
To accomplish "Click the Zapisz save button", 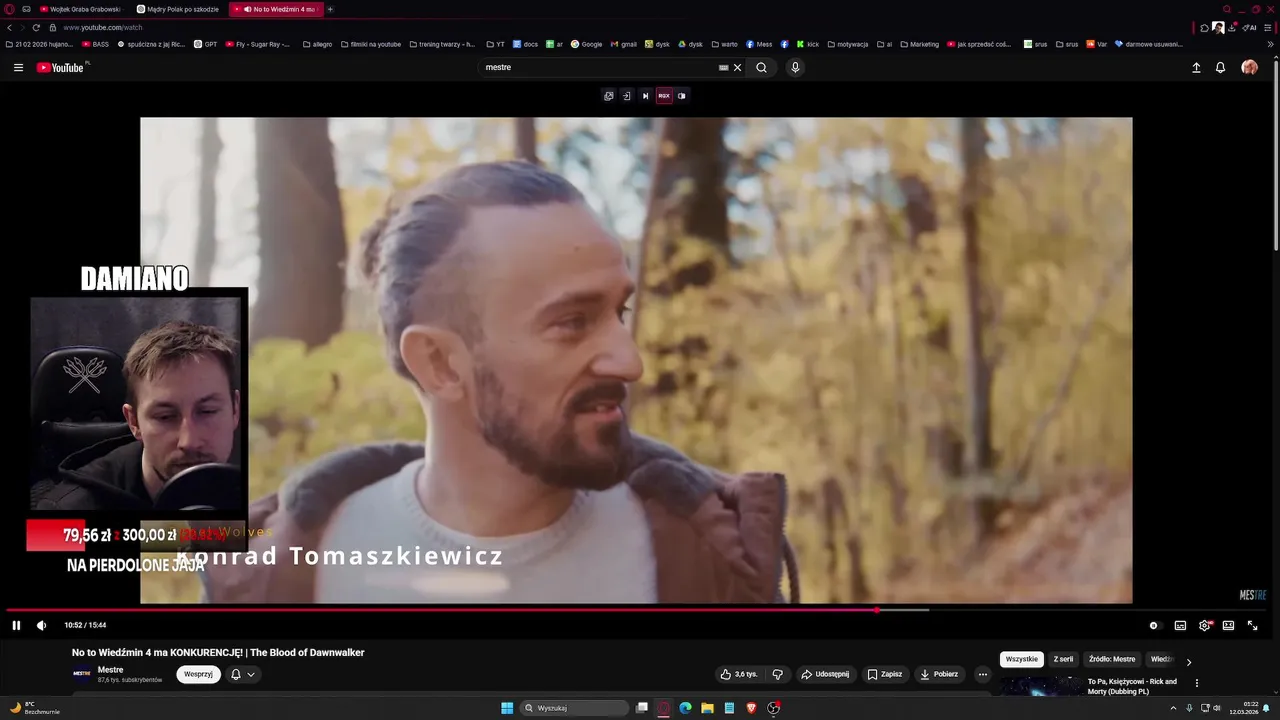I will point(885,674).
